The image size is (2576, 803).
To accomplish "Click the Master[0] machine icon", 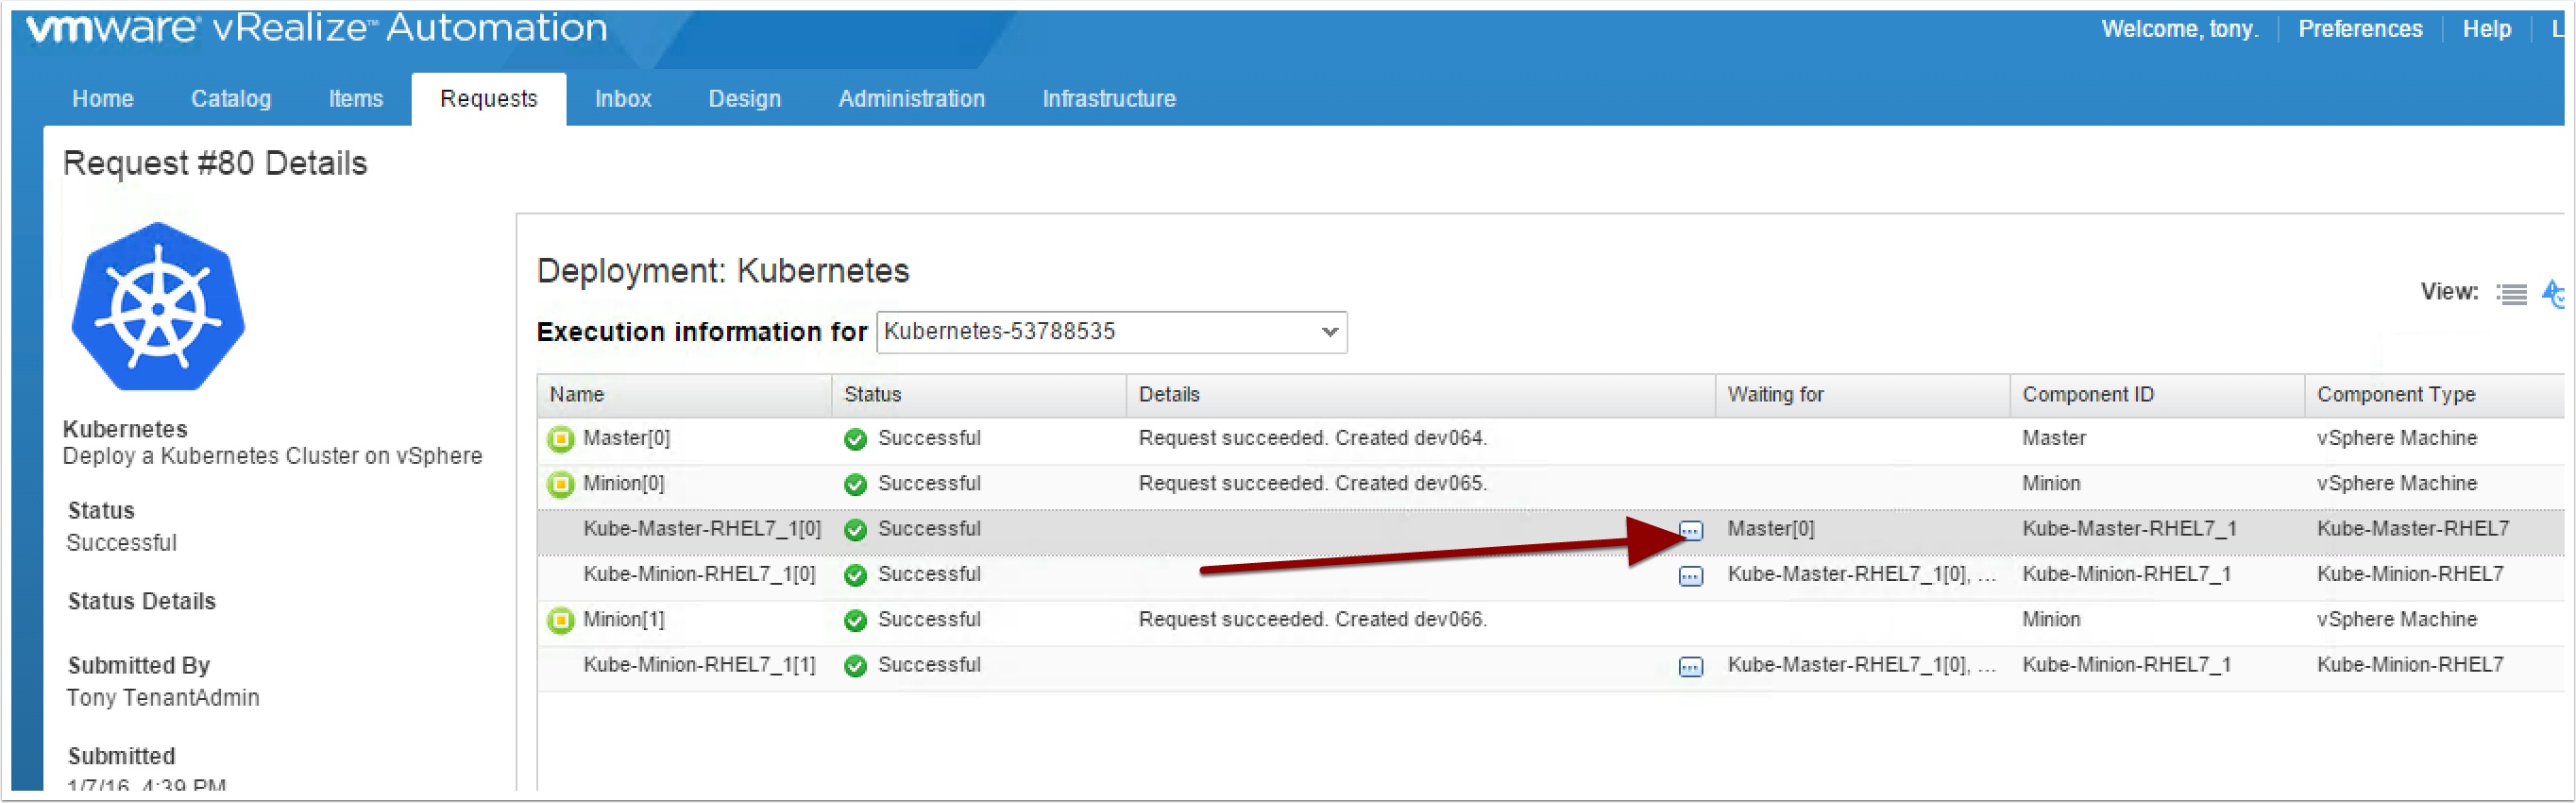I will coord(561,439).
